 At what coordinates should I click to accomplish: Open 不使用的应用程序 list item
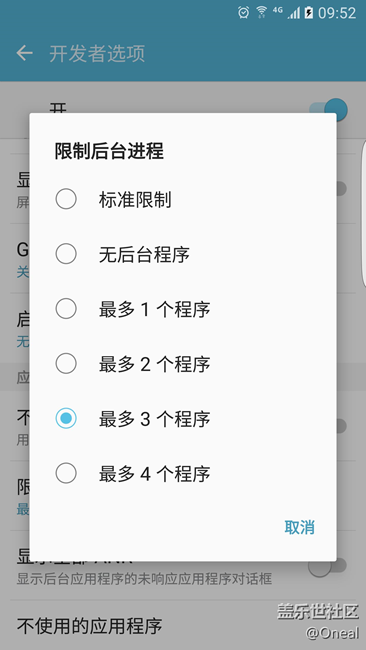point(183,626)
